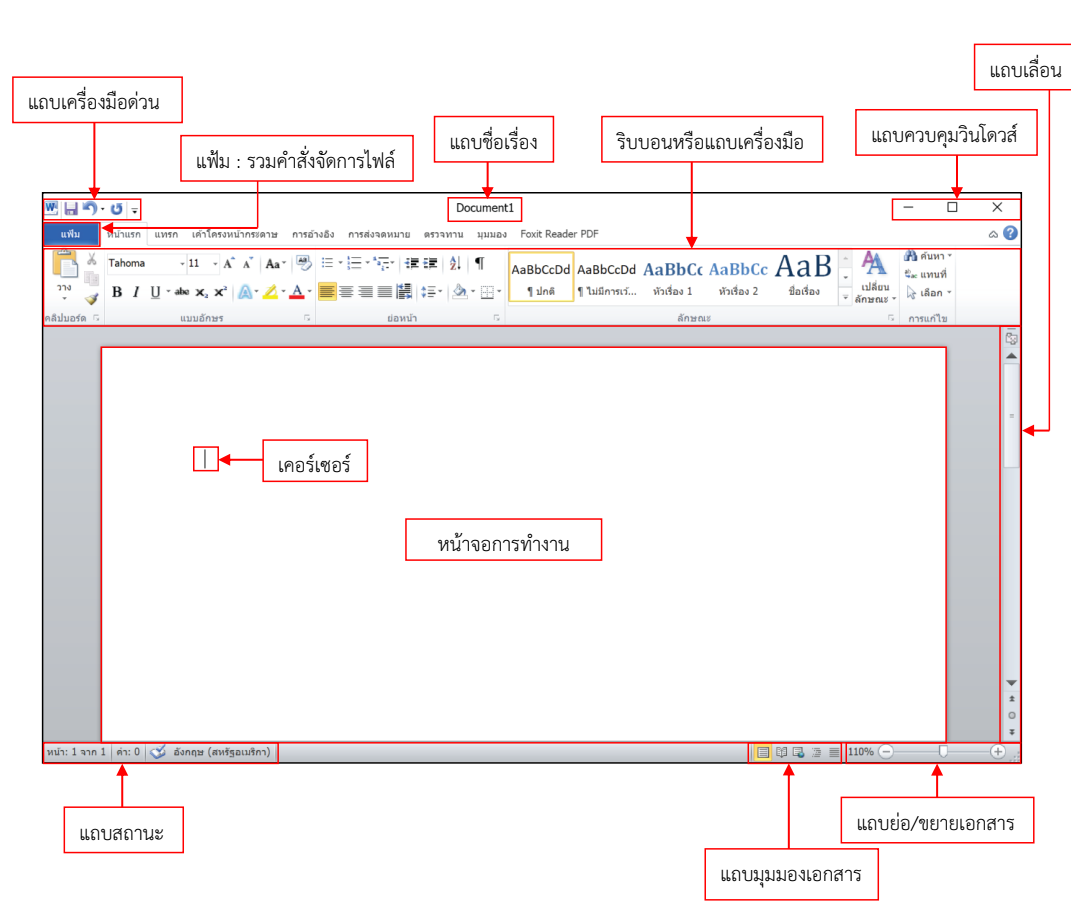Click the Undo arrow icon
This screenshot has height=917, width=1071.
89,209
